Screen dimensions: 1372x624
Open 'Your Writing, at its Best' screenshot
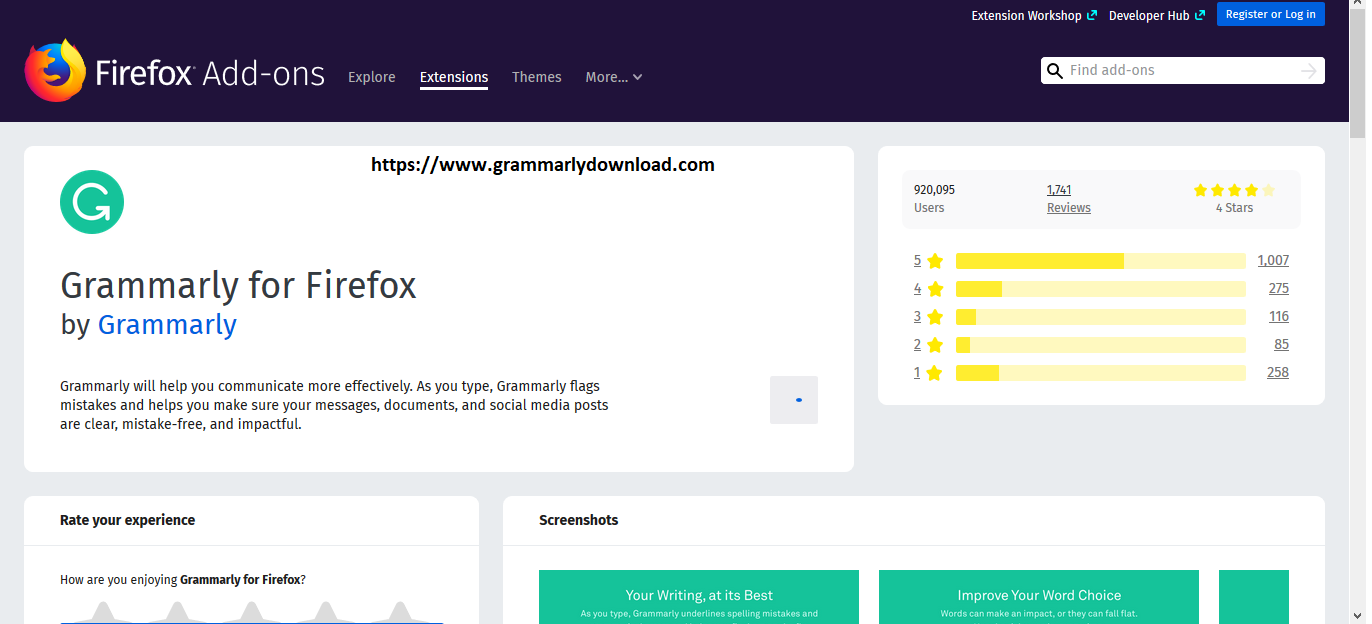coord(699,597)
